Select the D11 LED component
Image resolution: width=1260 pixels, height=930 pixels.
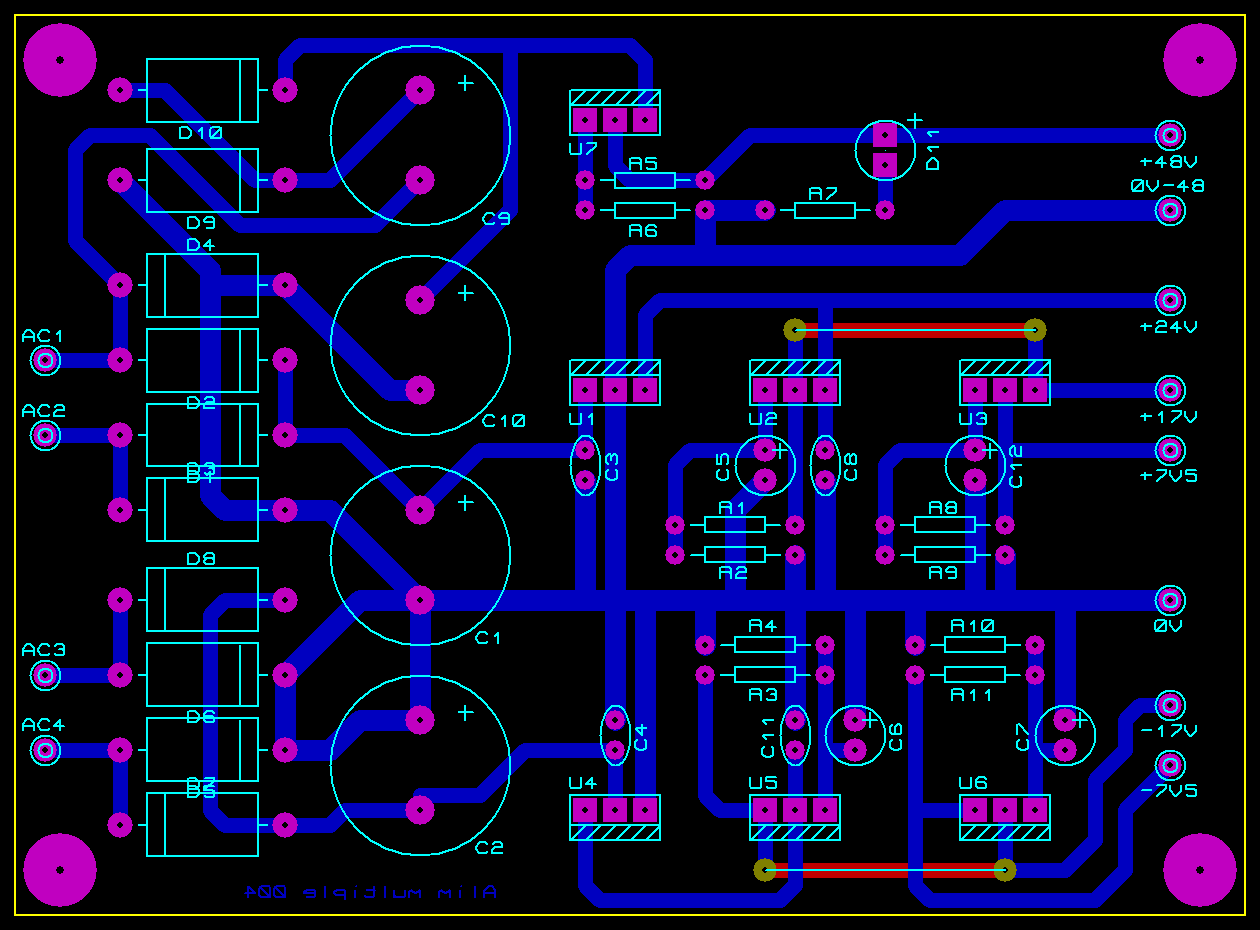coord(885,149)
